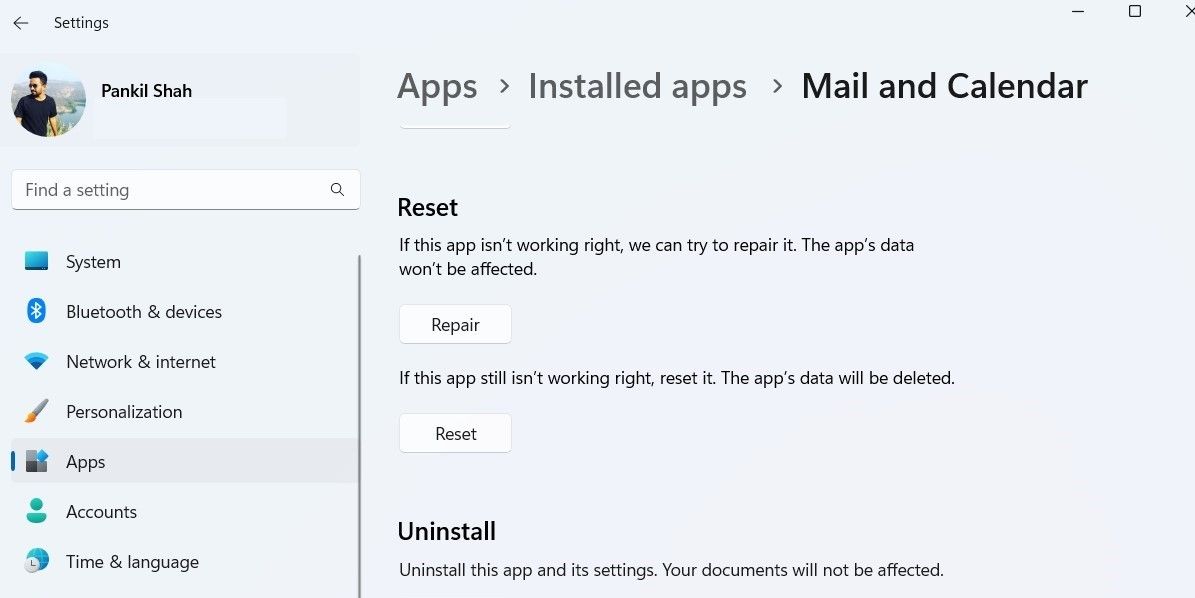Click the System monitor icon
1195x598 pixels.
[36, 261]
